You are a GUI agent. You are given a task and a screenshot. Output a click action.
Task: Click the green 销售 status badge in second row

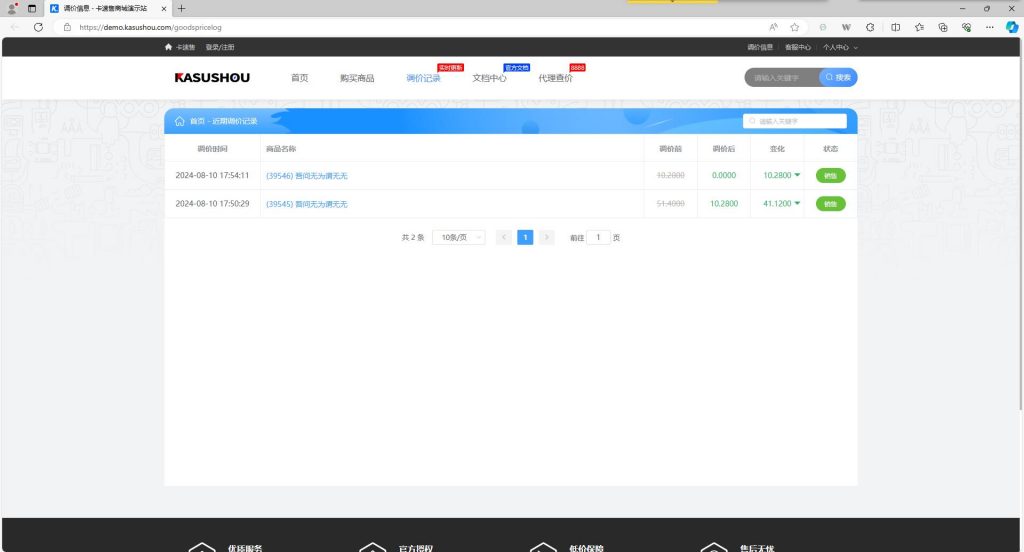coord(830,204)
